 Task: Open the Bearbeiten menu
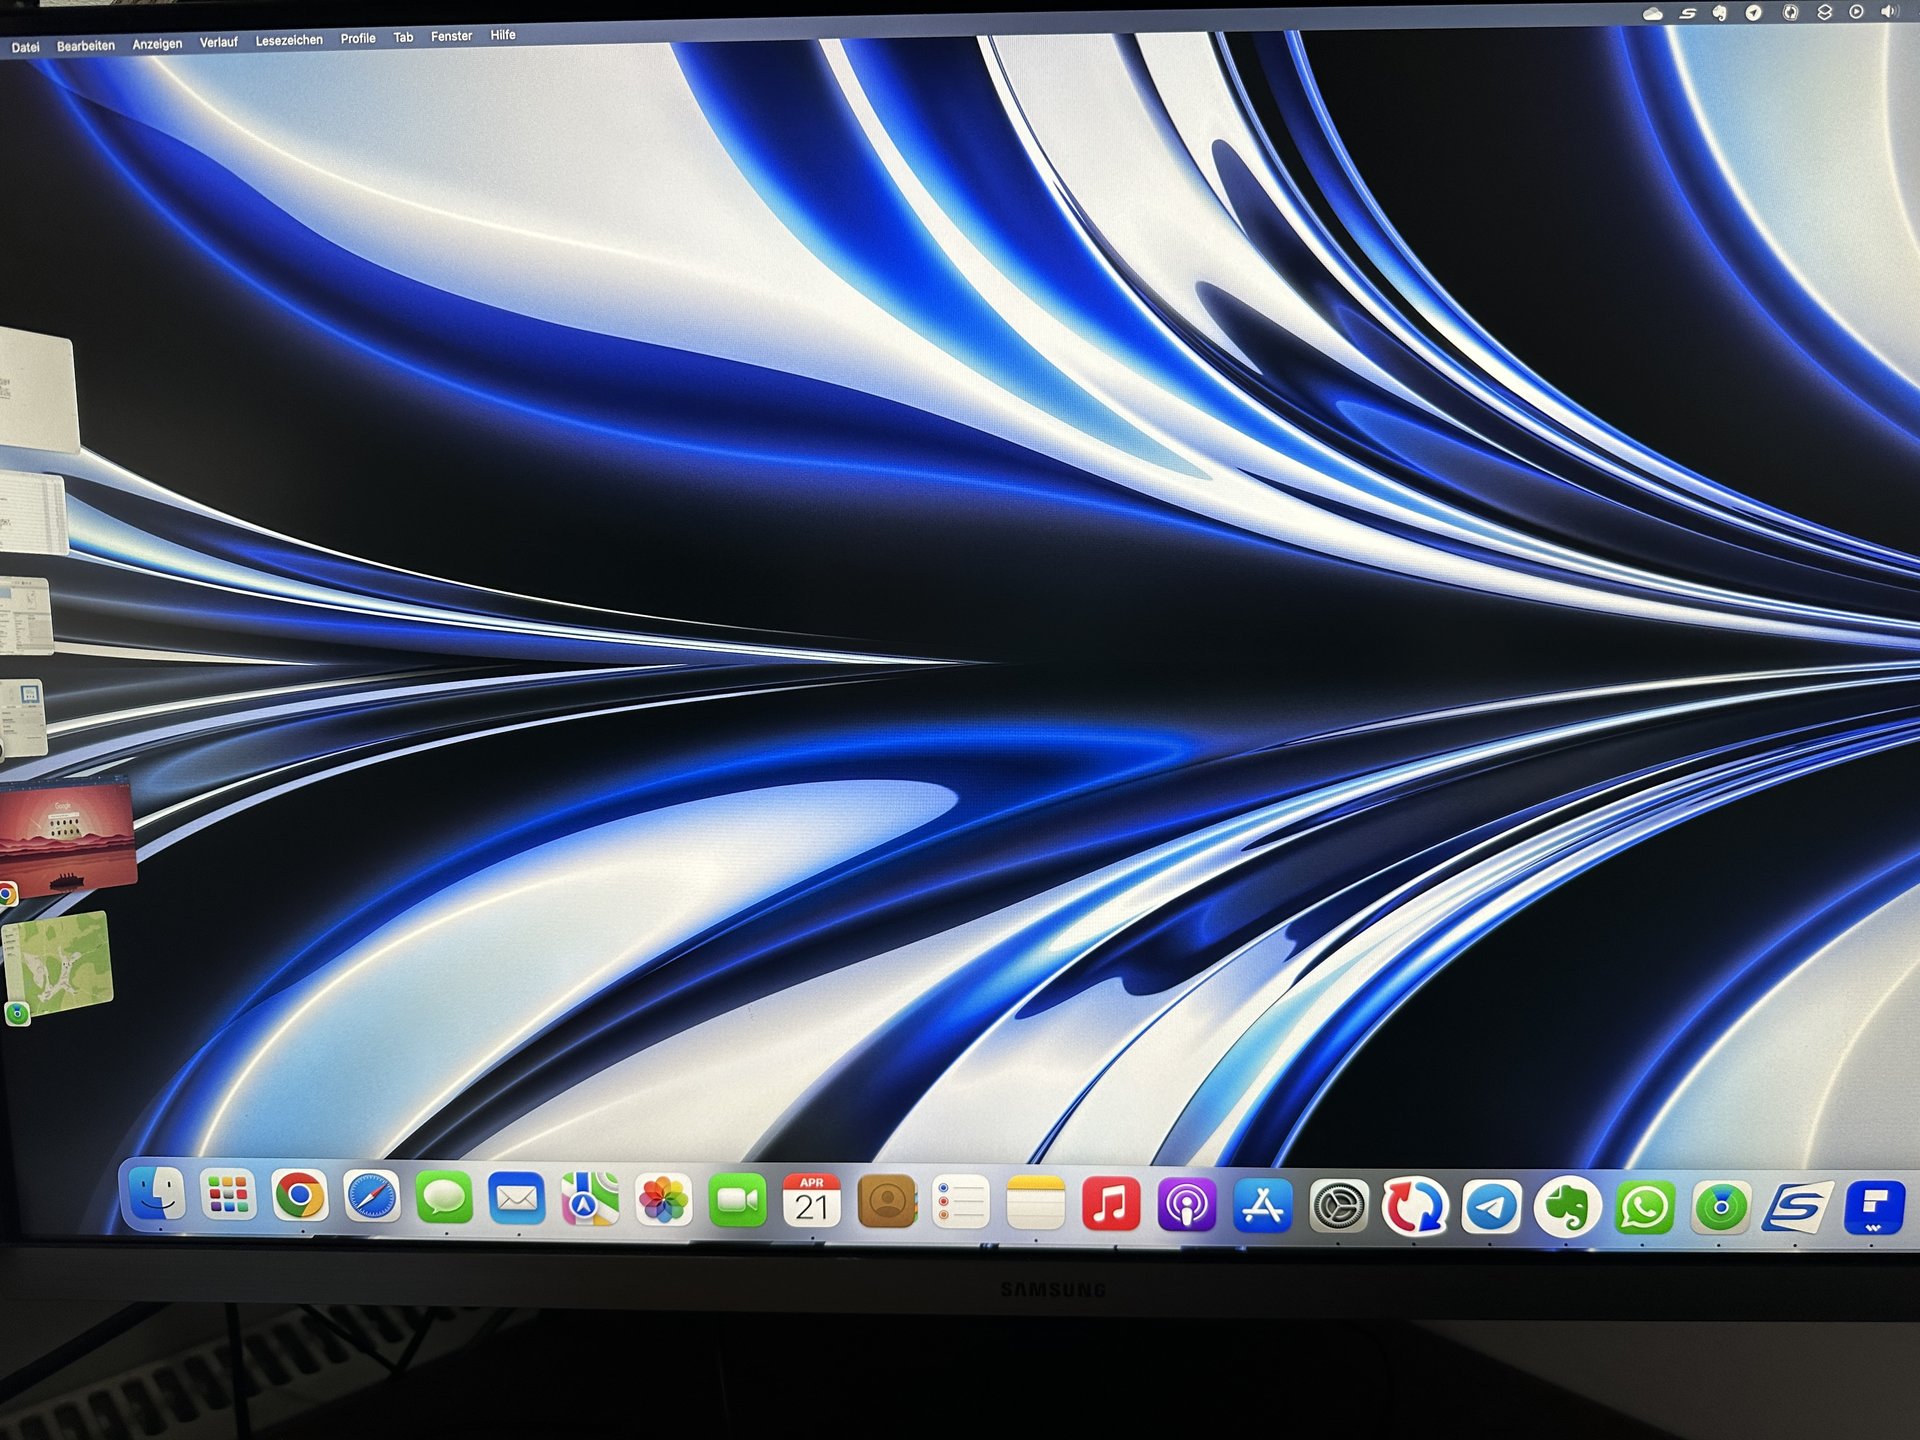86,46
